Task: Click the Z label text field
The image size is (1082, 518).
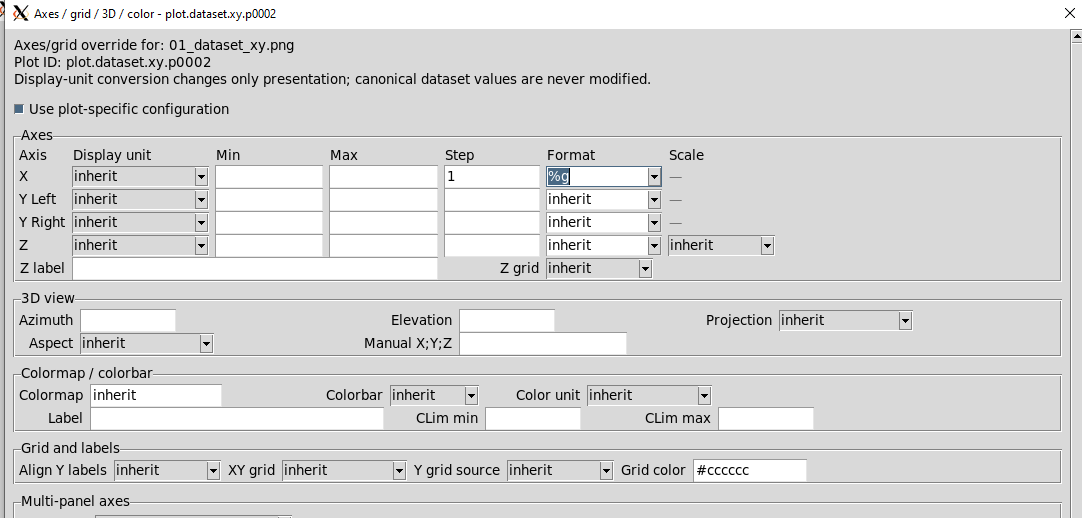Action: click(255, 268)
